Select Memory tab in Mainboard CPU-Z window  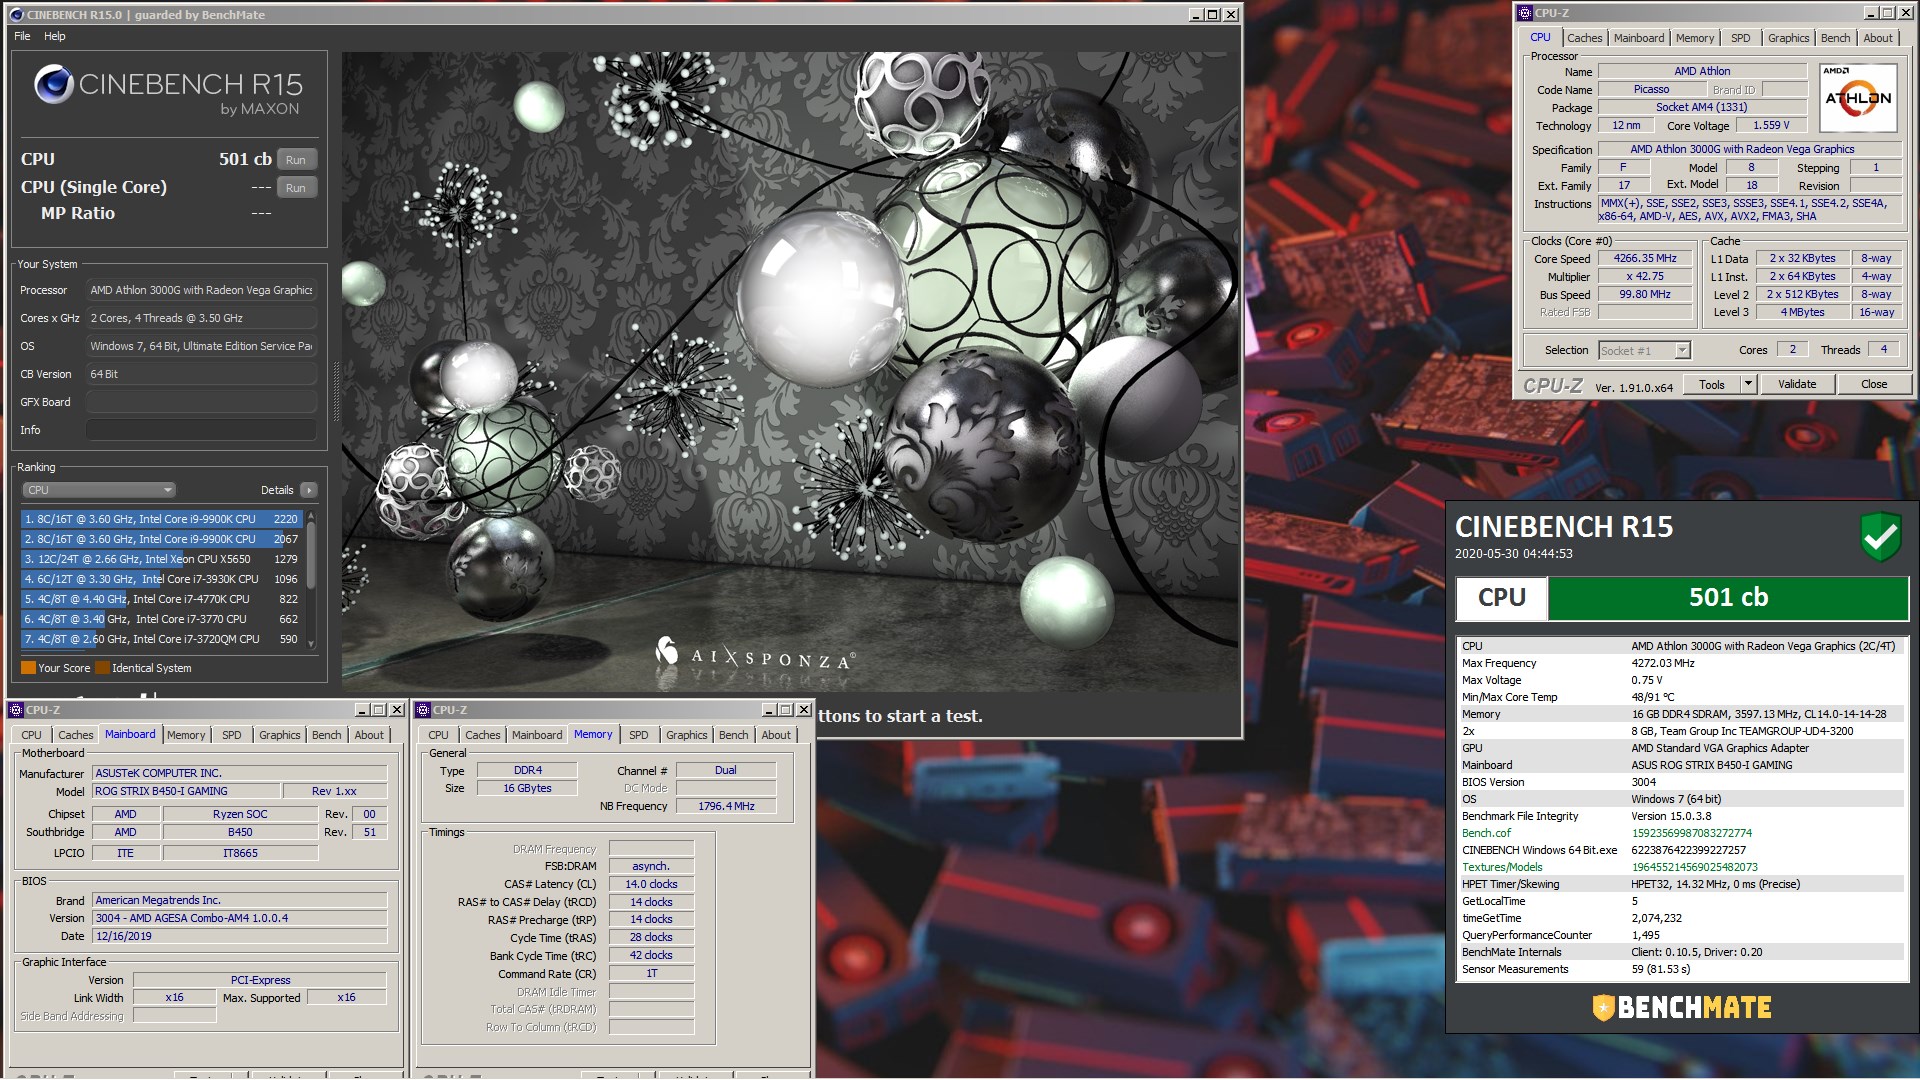coord(186,735)
